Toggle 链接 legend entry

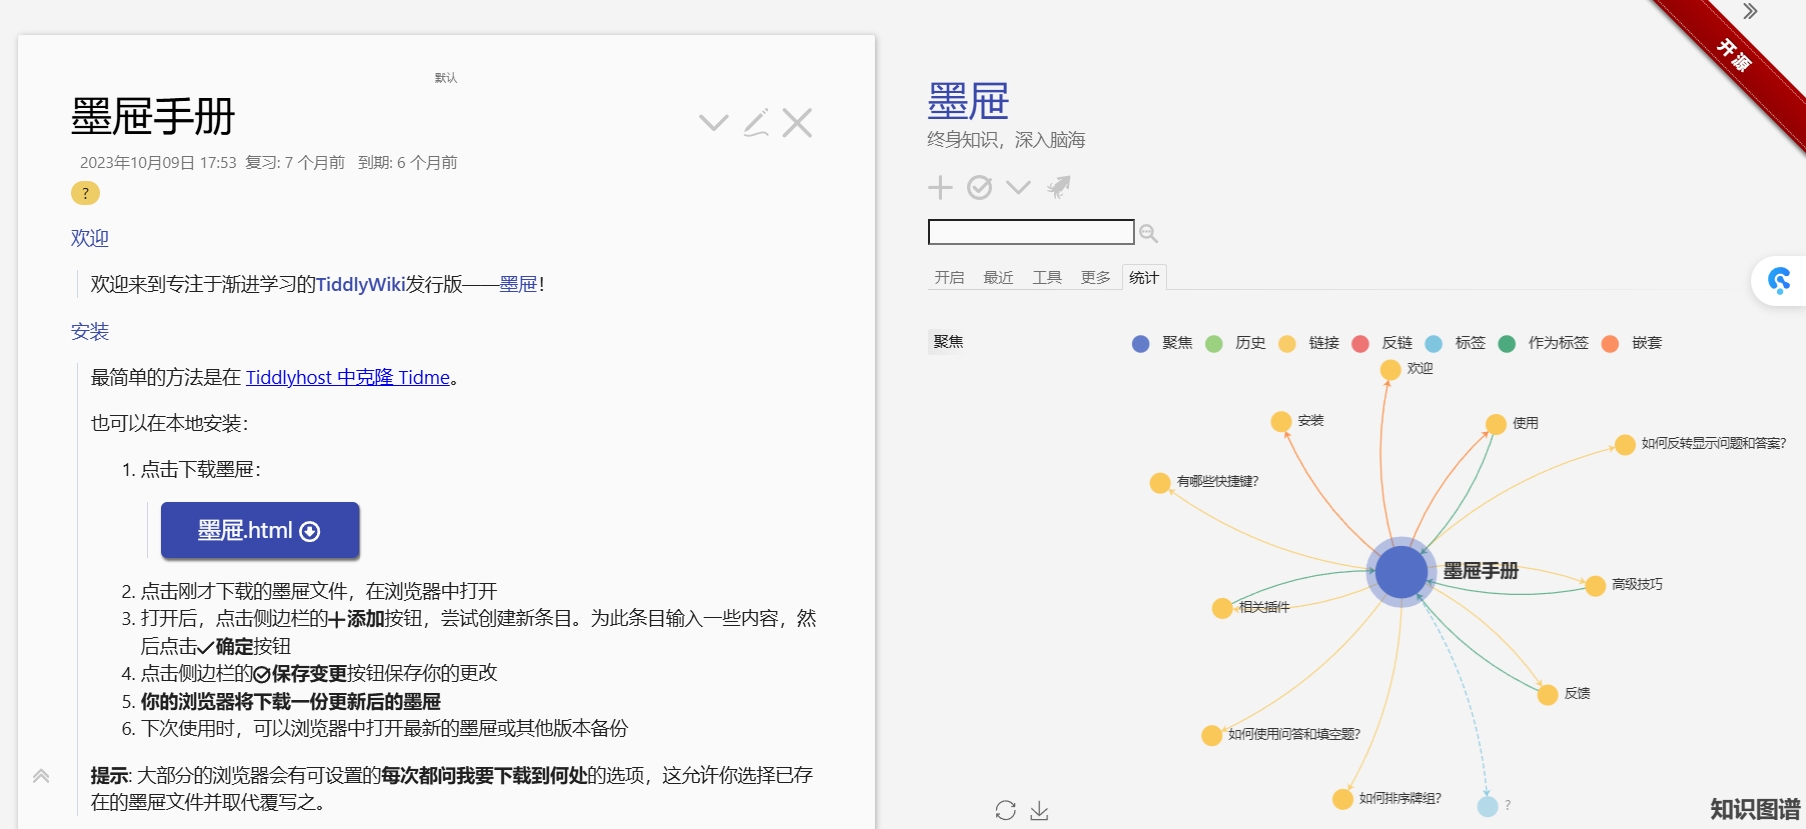(1308, 343)
